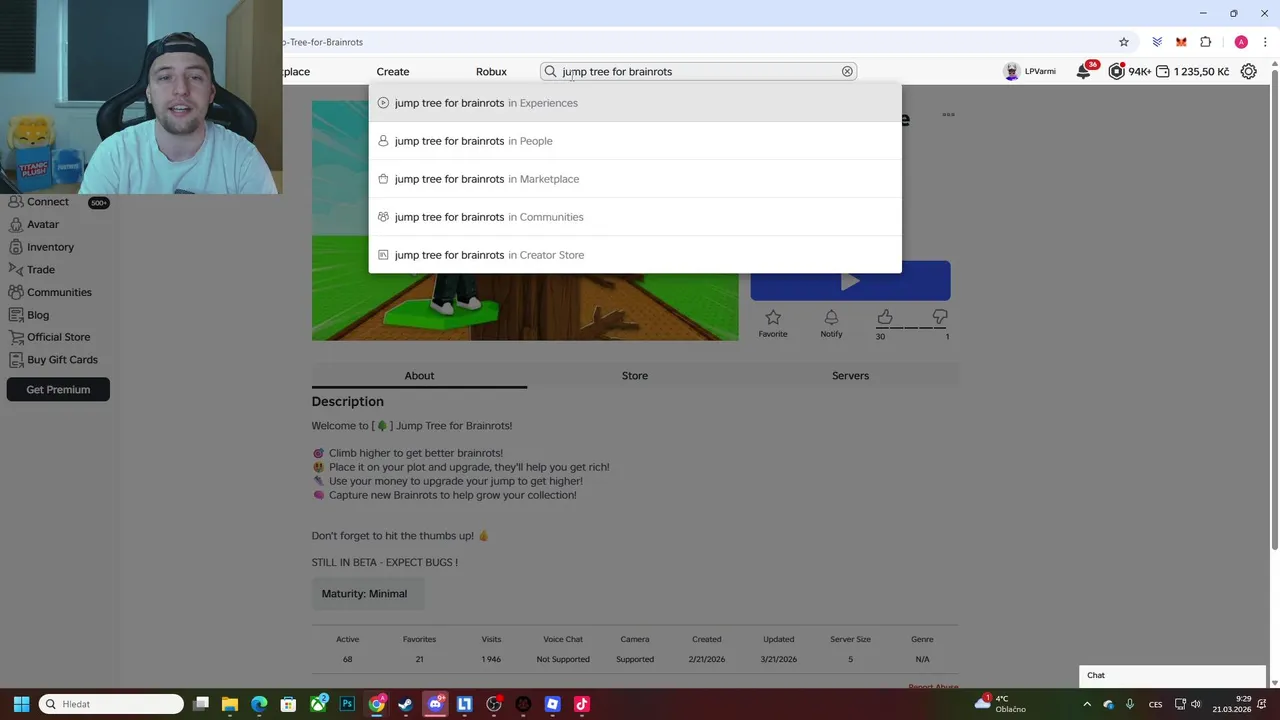Show hidden system tray icons
This screenshot has height=720, width=1280.
coord(1087,704)
